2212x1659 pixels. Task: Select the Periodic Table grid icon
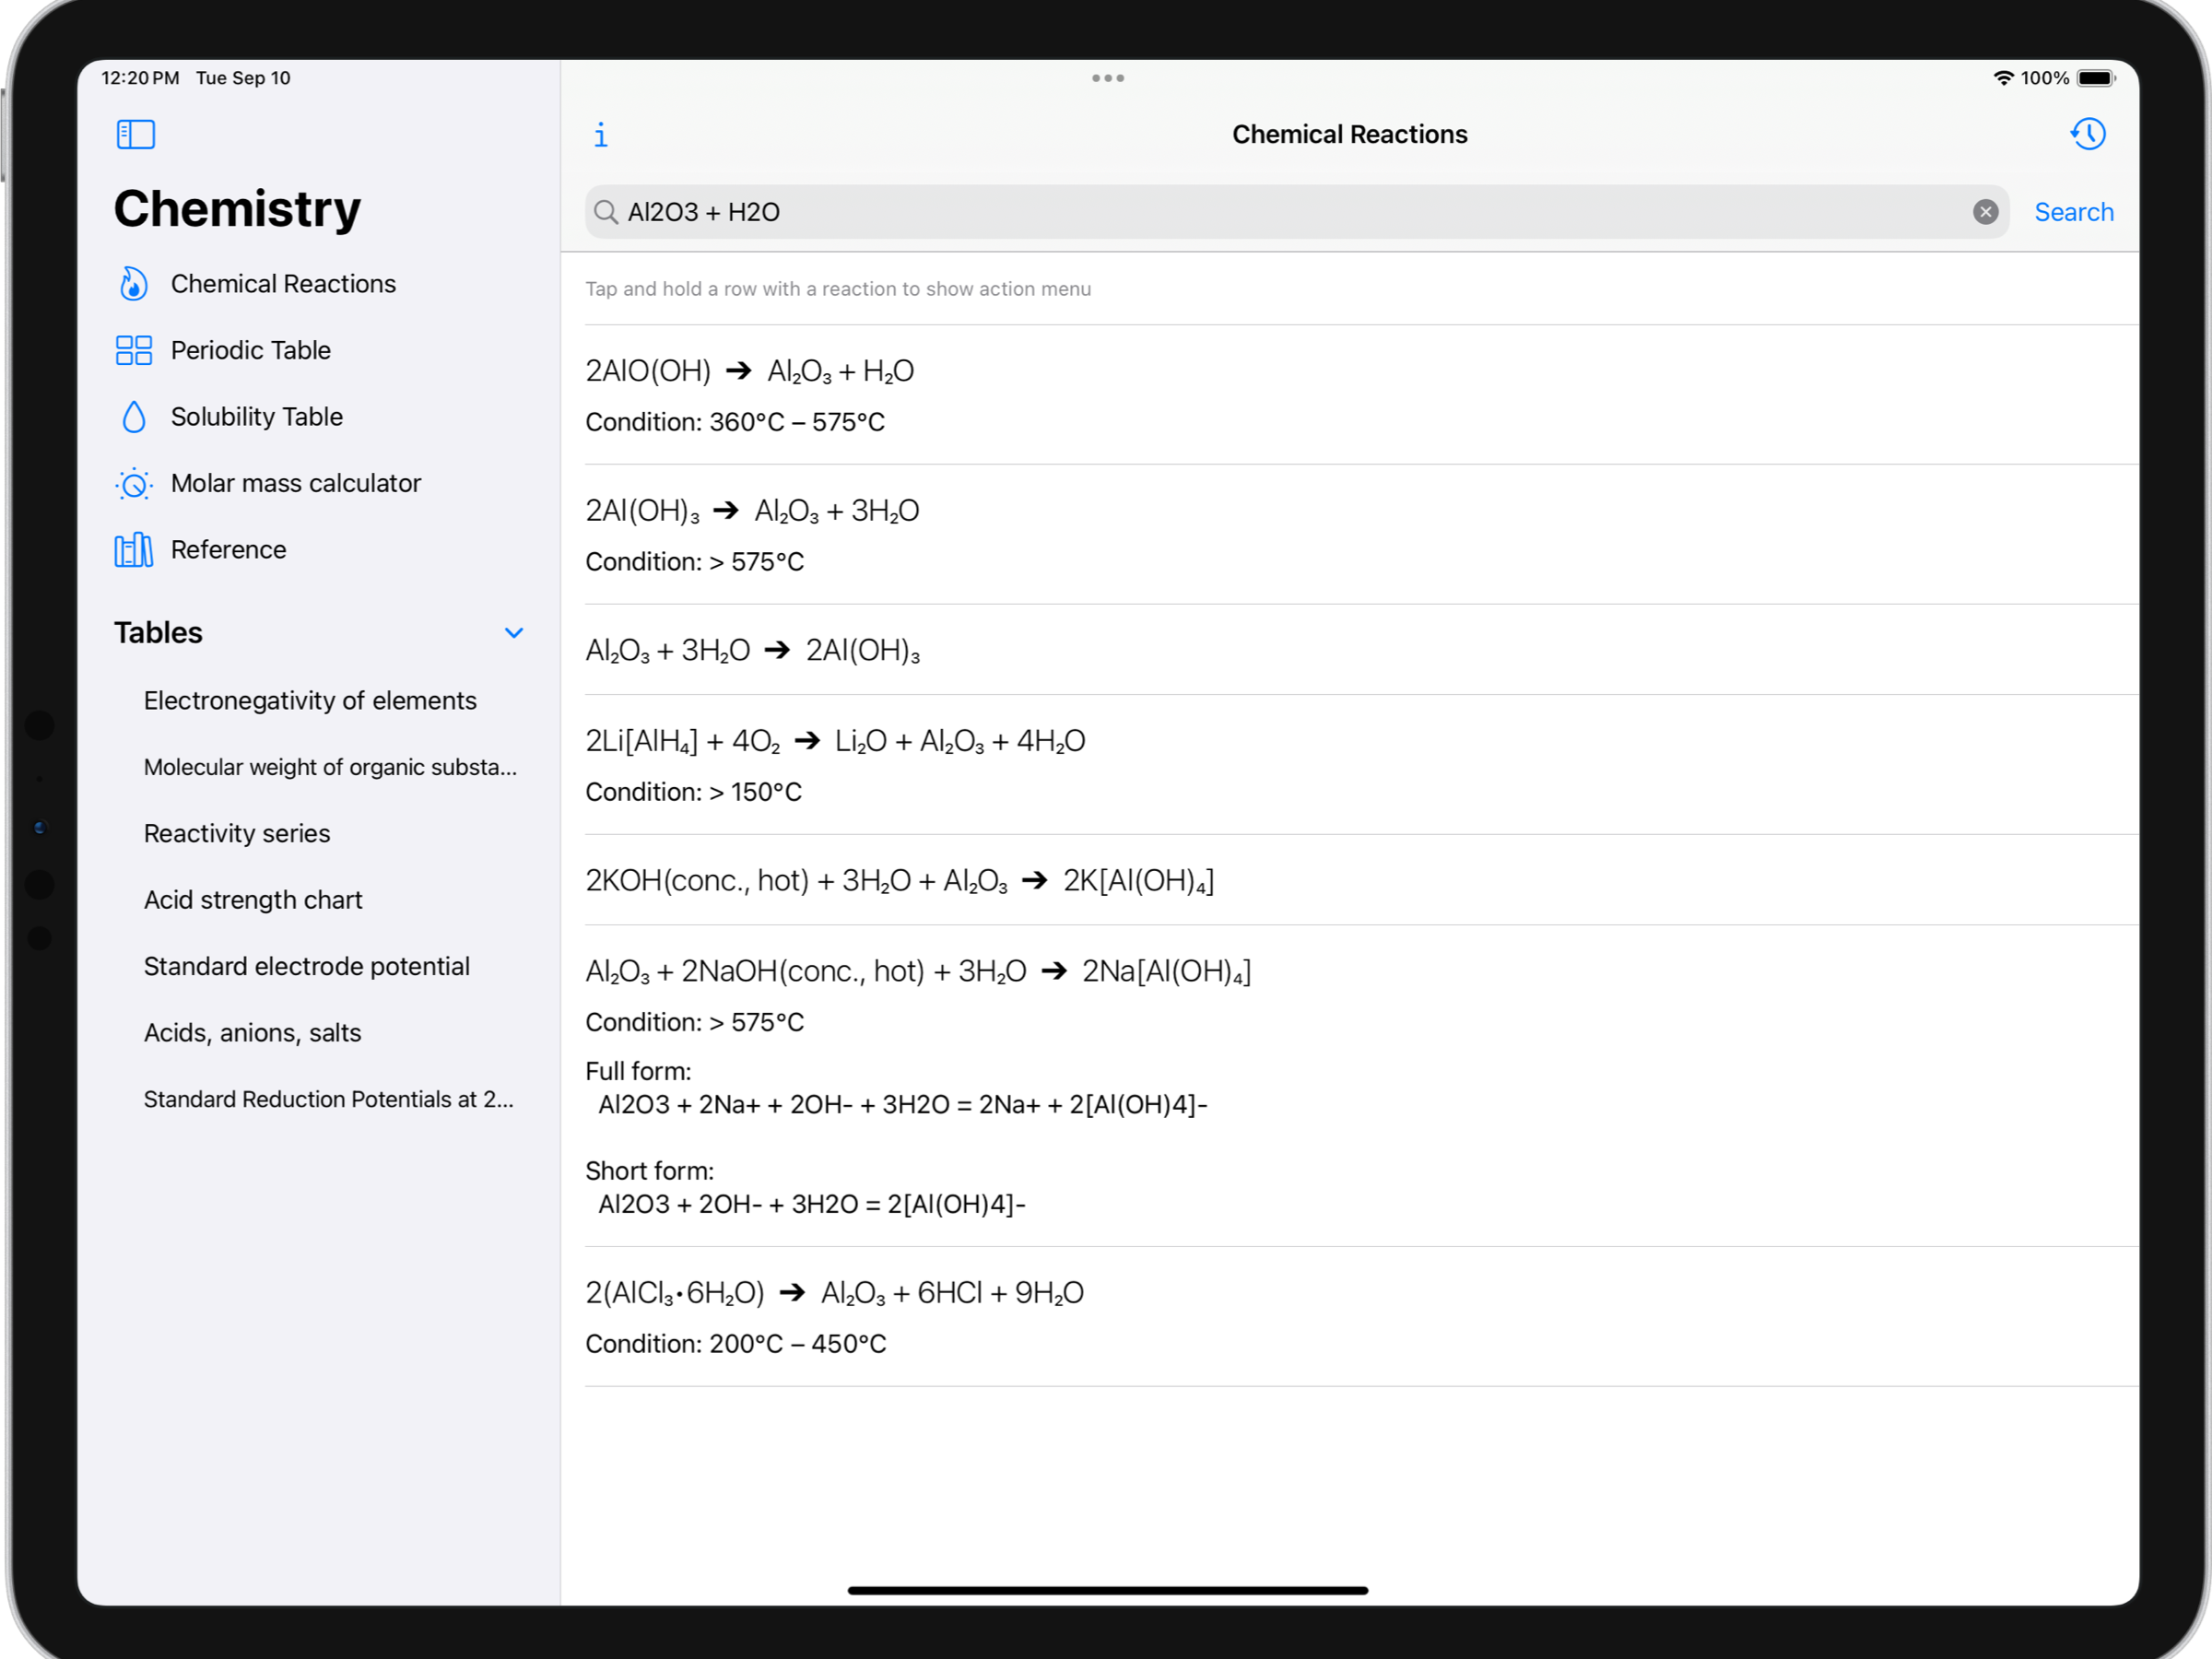coord(134,350)
